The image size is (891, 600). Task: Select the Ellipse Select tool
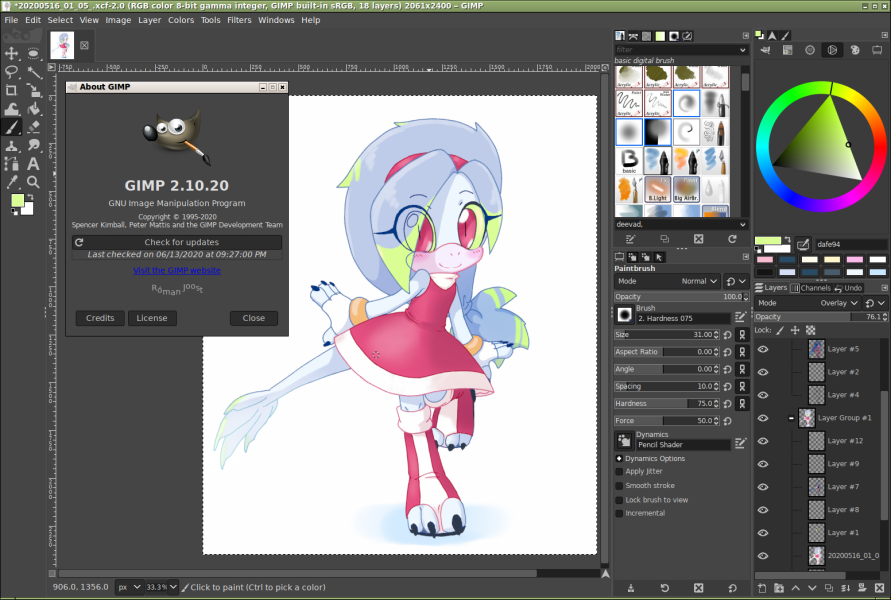(x=33, y=53)
